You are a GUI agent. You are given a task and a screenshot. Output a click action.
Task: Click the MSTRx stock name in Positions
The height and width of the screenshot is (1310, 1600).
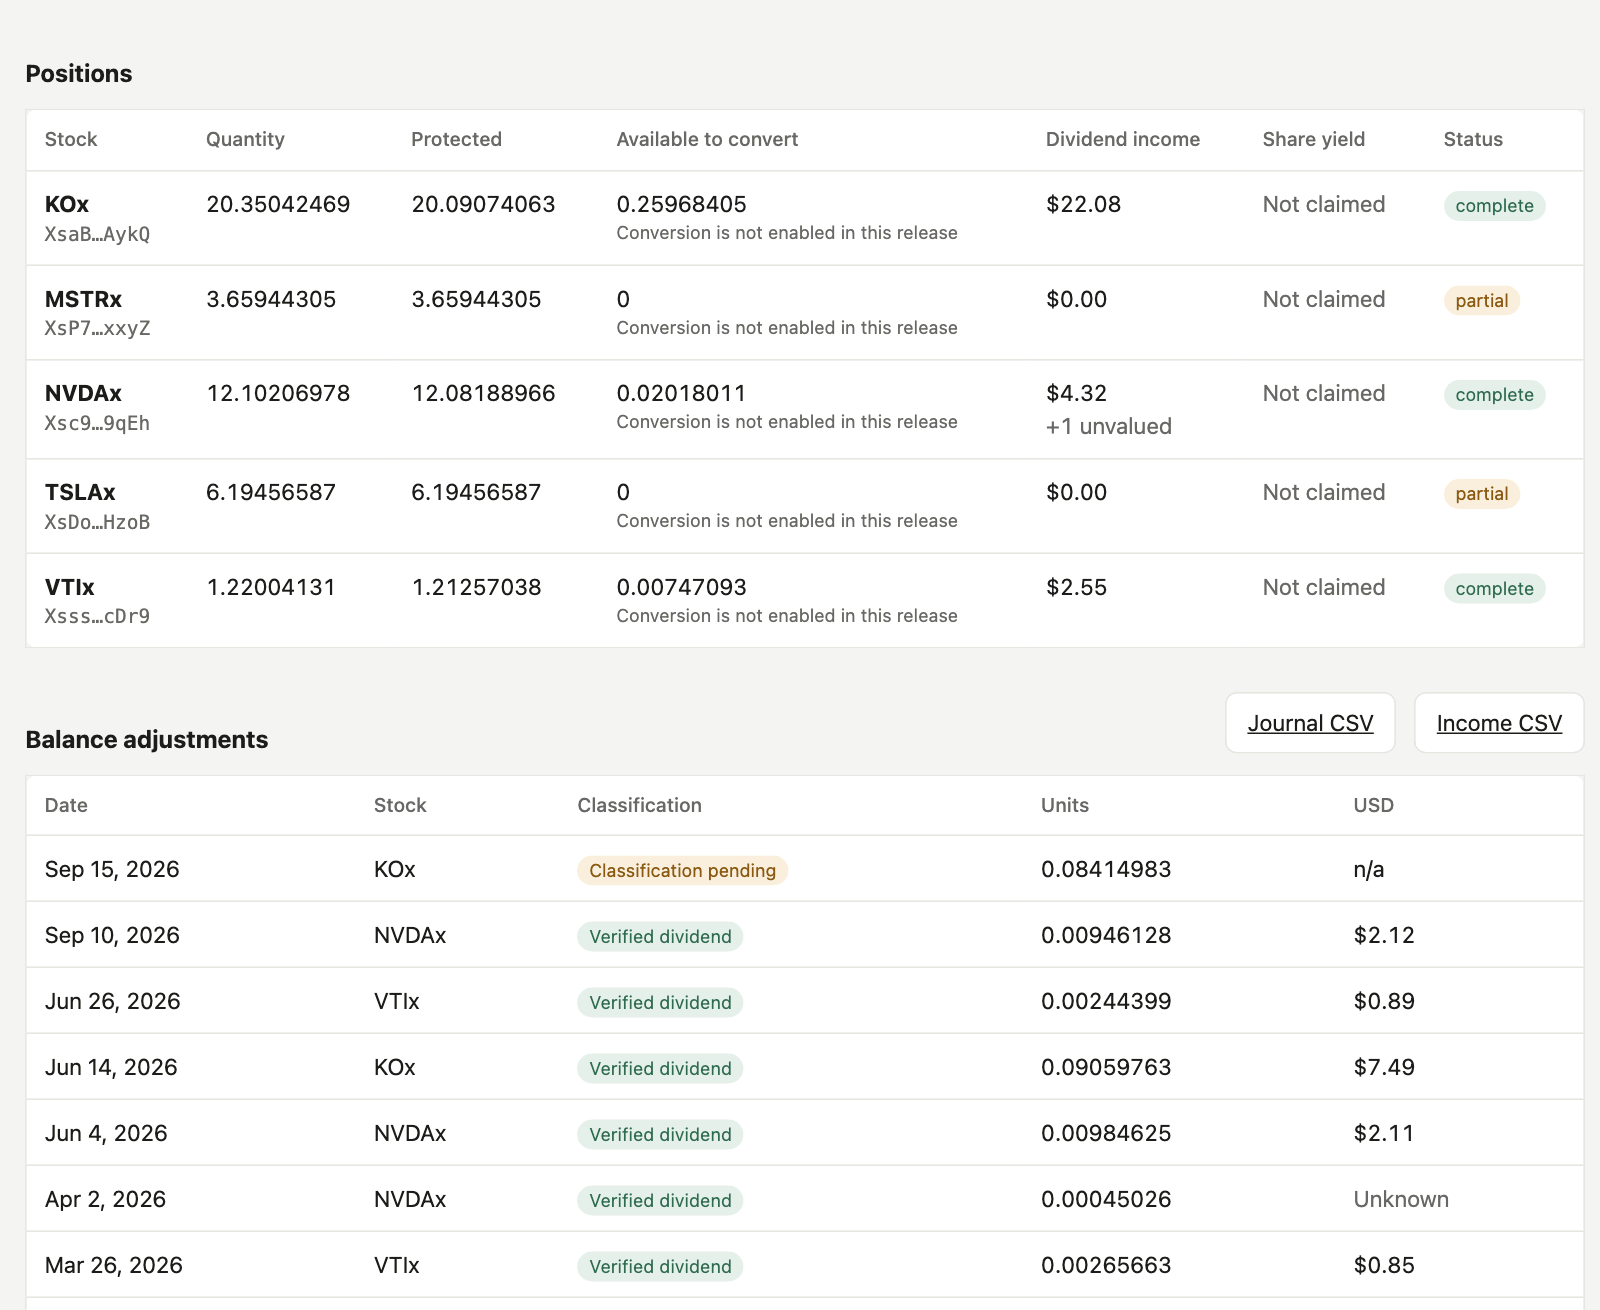[83, 299]
